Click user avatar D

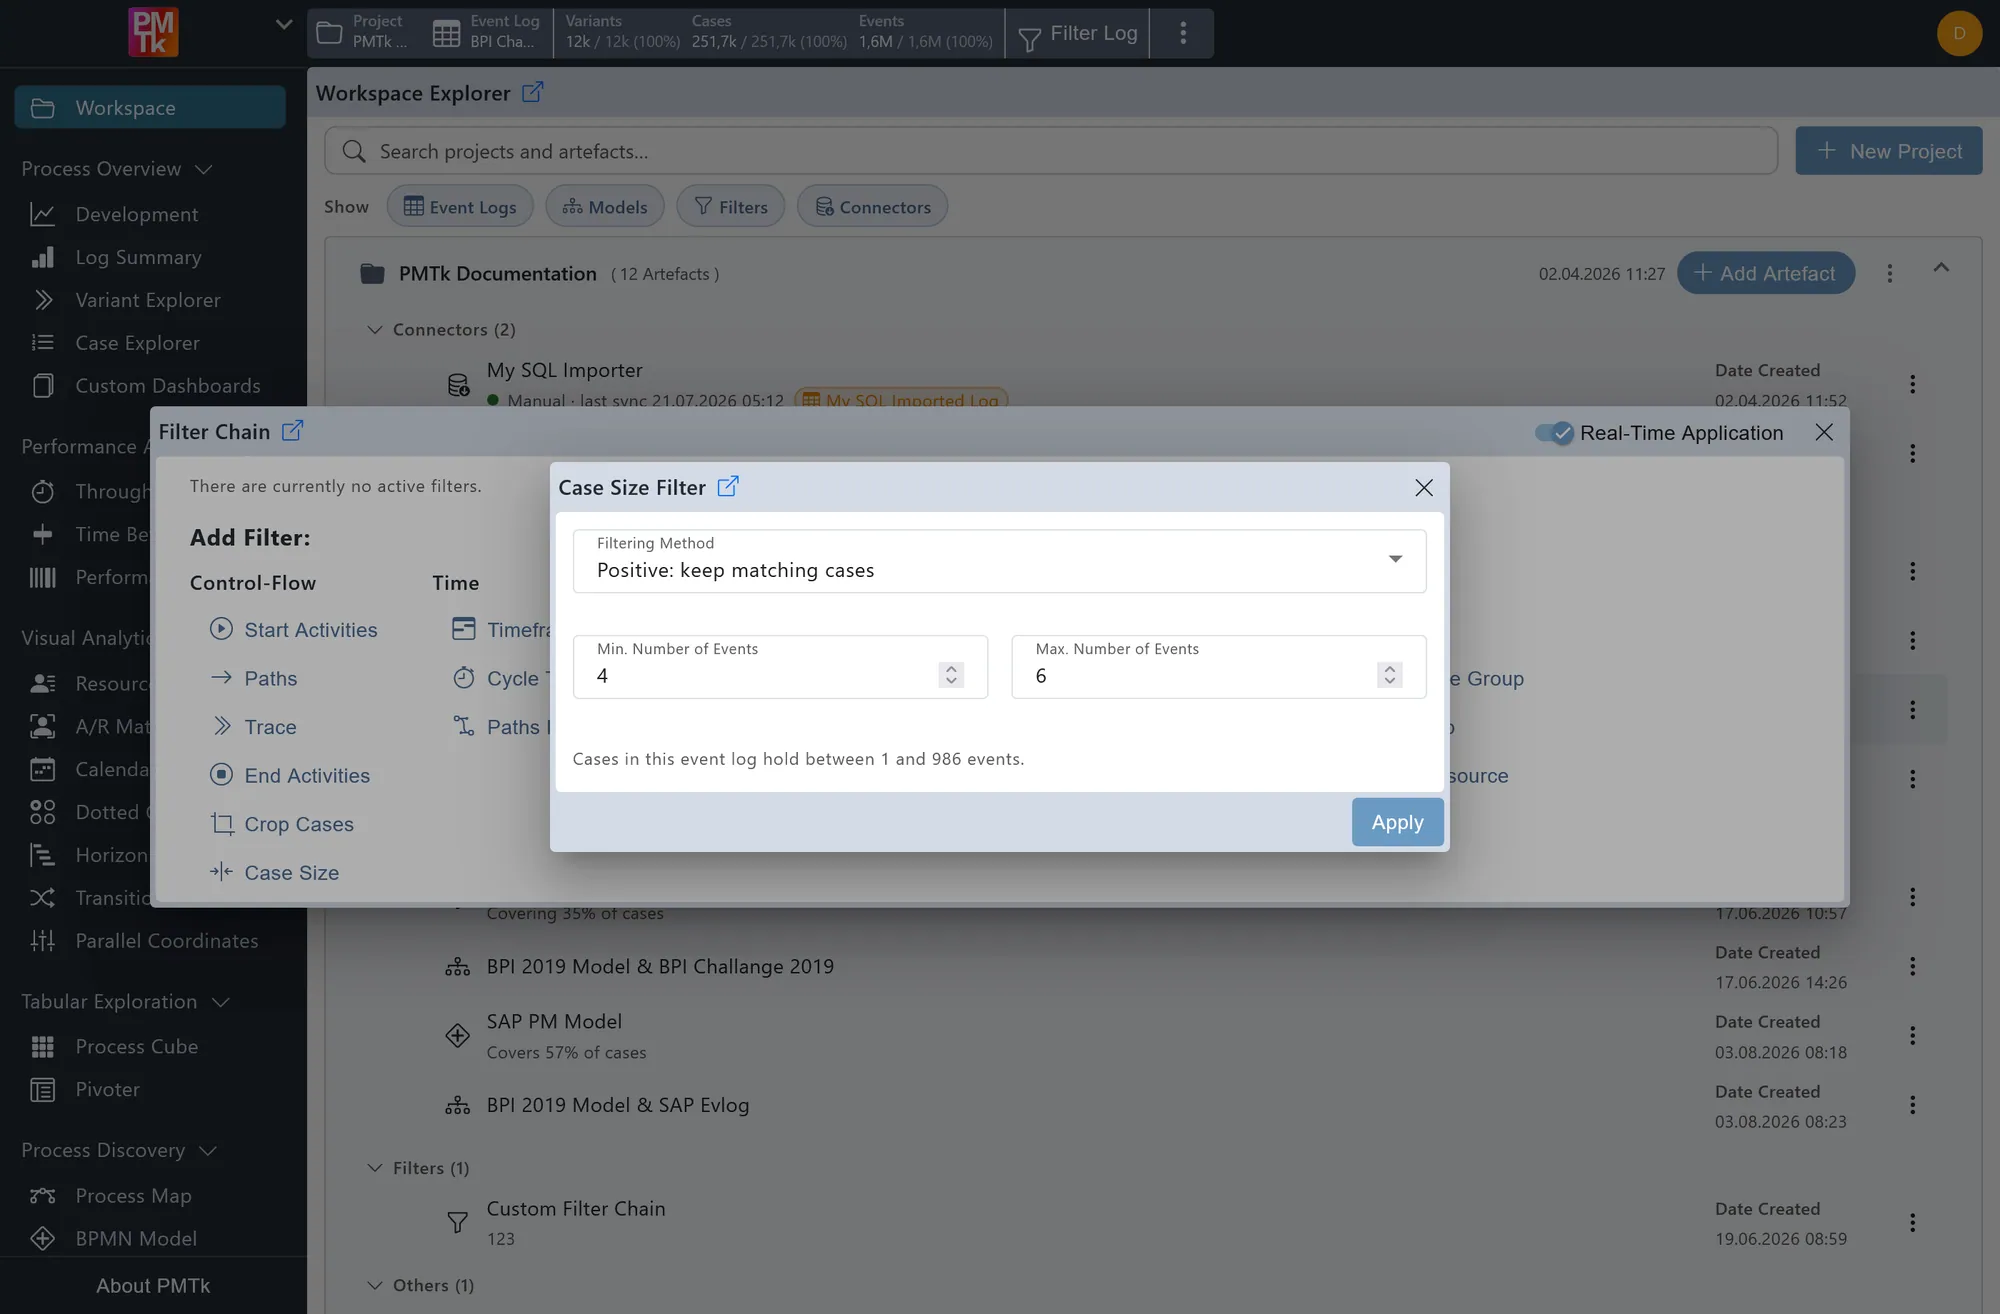coord(1959,33)
